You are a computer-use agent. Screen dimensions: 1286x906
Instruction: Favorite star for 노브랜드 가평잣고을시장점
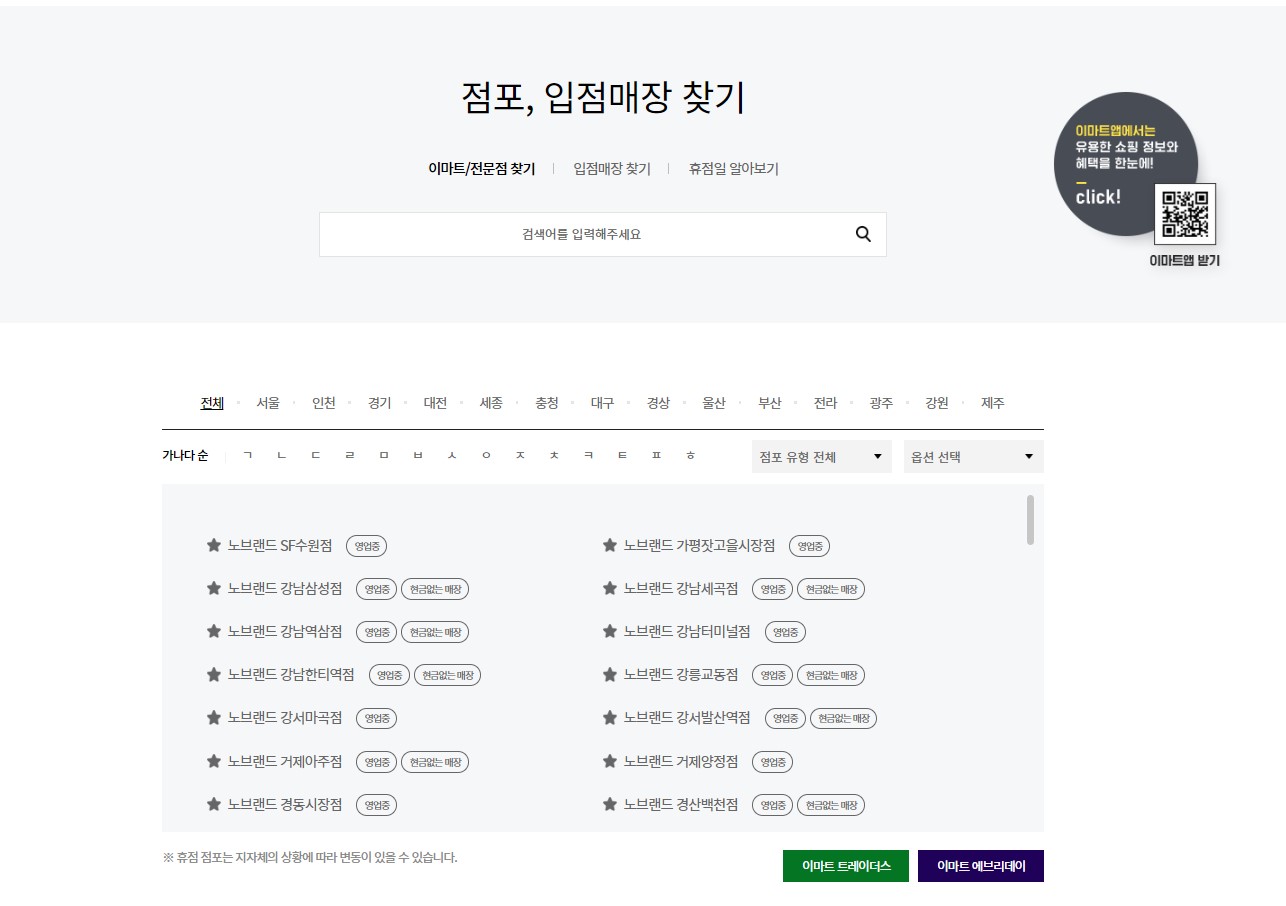609,545
